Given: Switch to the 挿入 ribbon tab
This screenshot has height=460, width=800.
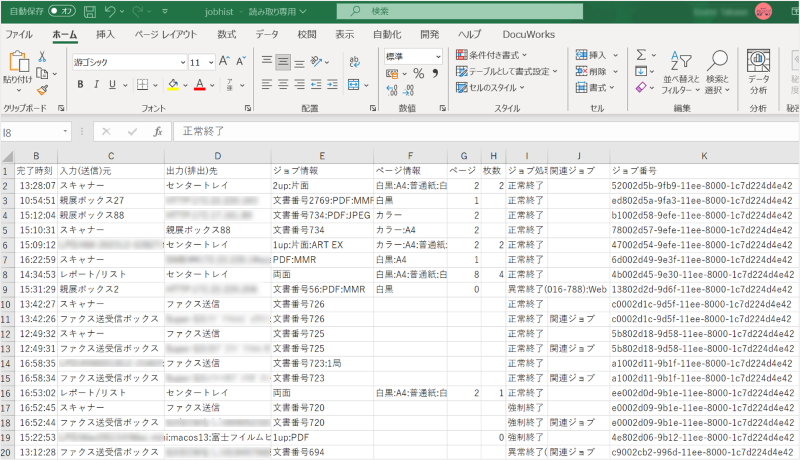Looking at the screenshot, I should click(105, 34).
